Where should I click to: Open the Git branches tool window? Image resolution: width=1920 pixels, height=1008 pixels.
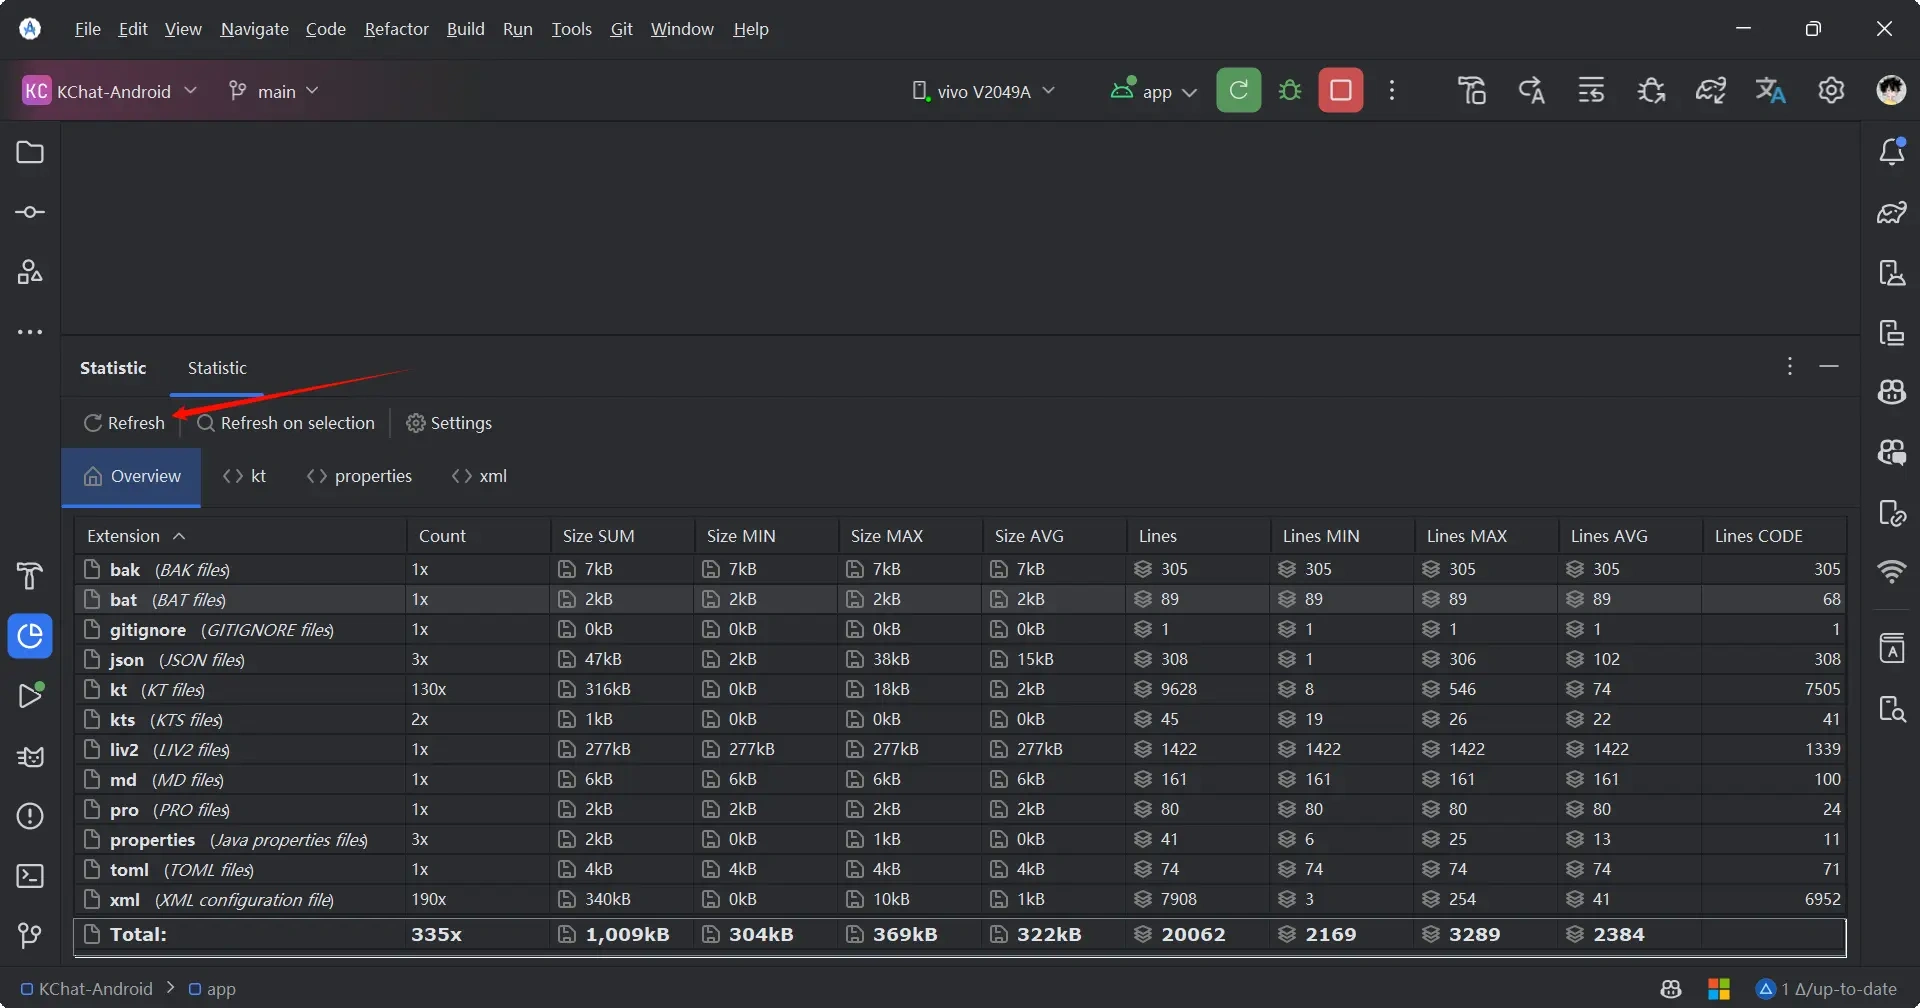click(30, 936)
